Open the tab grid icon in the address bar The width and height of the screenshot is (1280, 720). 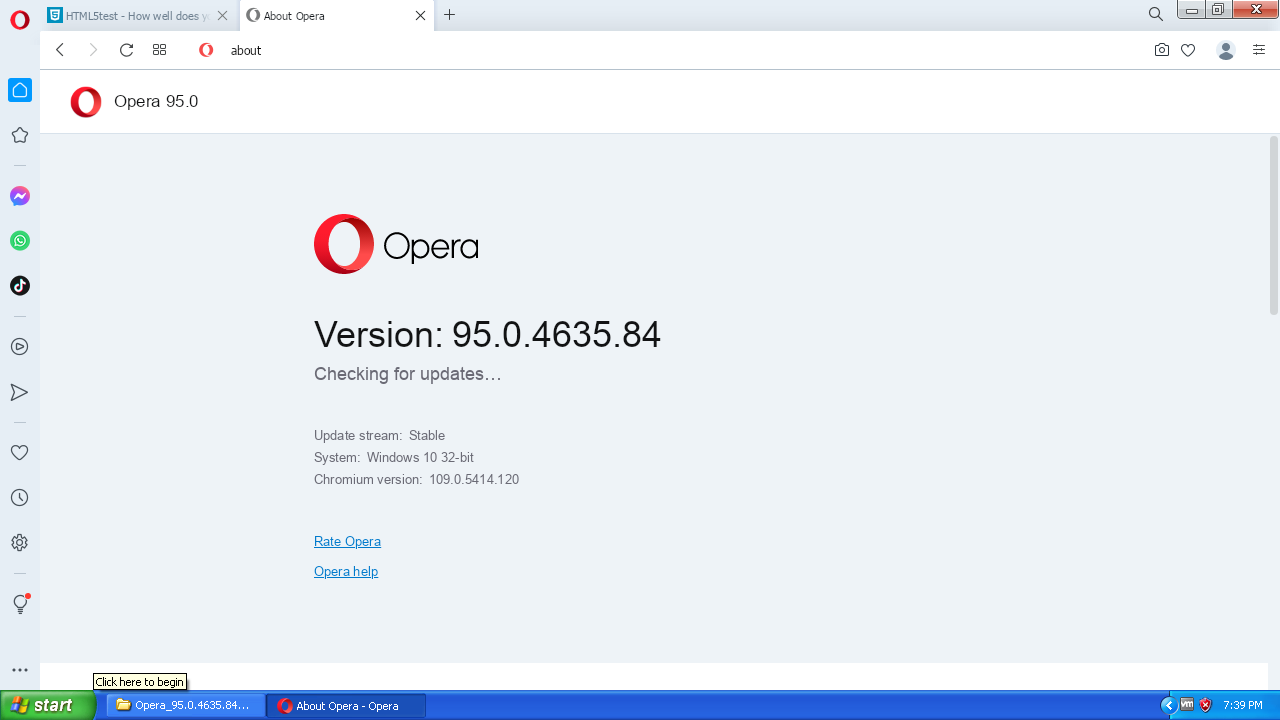pyautogui.click(x=159, y=50)
